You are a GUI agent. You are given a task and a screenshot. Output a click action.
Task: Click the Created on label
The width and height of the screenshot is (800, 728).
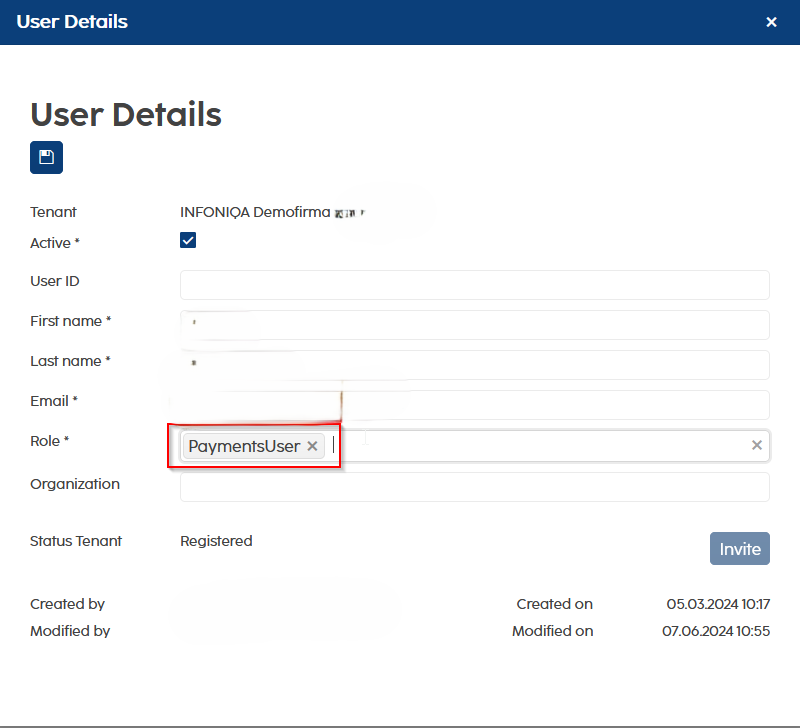point(555,604)
